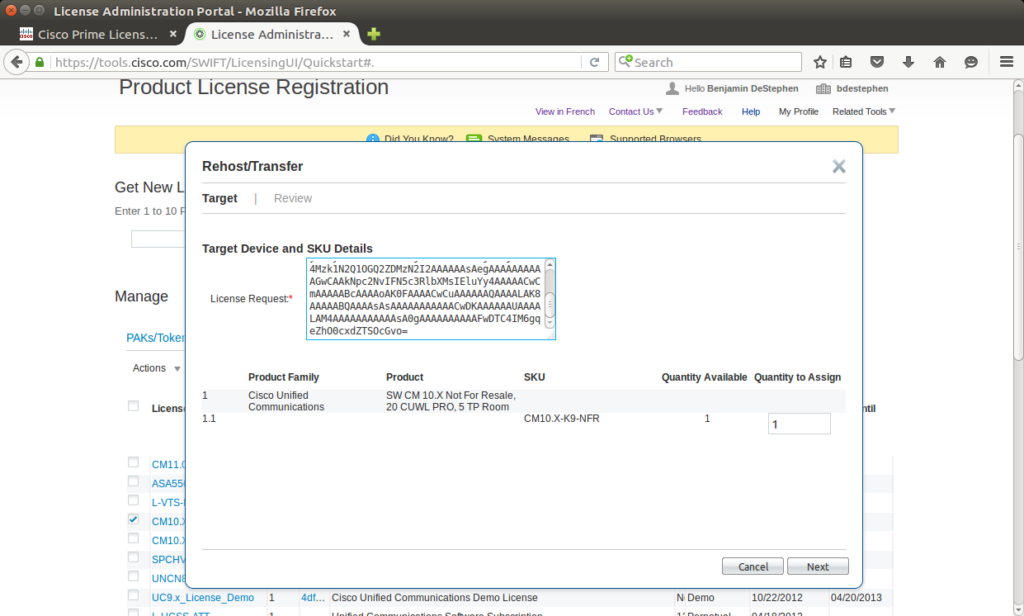Open View in French link

(x=565, y=112)
